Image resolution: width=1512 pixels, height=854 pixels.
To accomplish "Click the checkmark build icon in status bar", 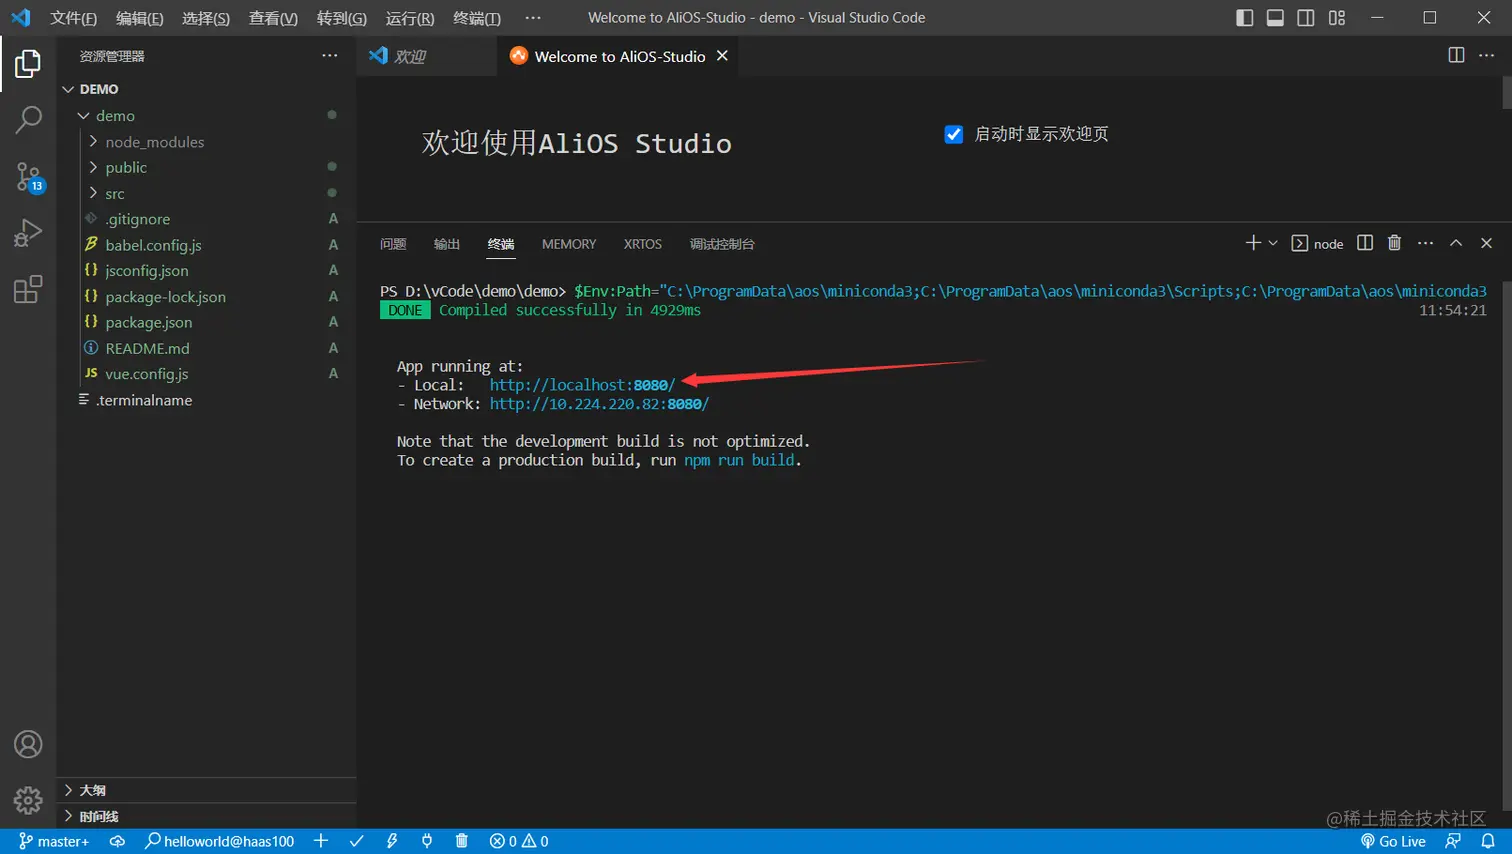I will (356, 841).
